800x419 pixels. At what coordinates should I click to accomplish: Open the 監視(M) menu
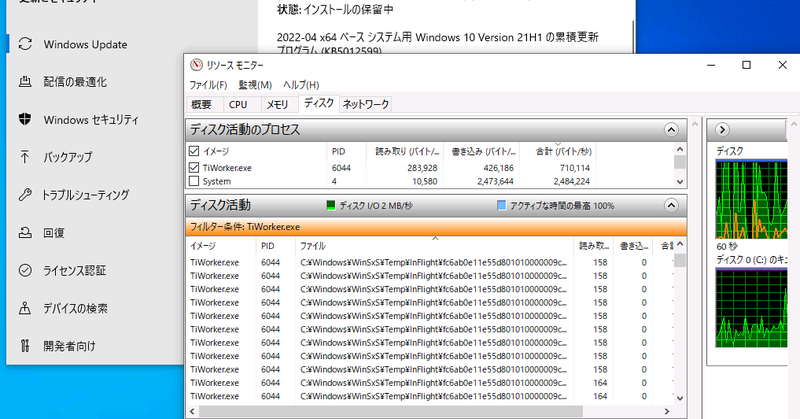[x=255, y=85]
